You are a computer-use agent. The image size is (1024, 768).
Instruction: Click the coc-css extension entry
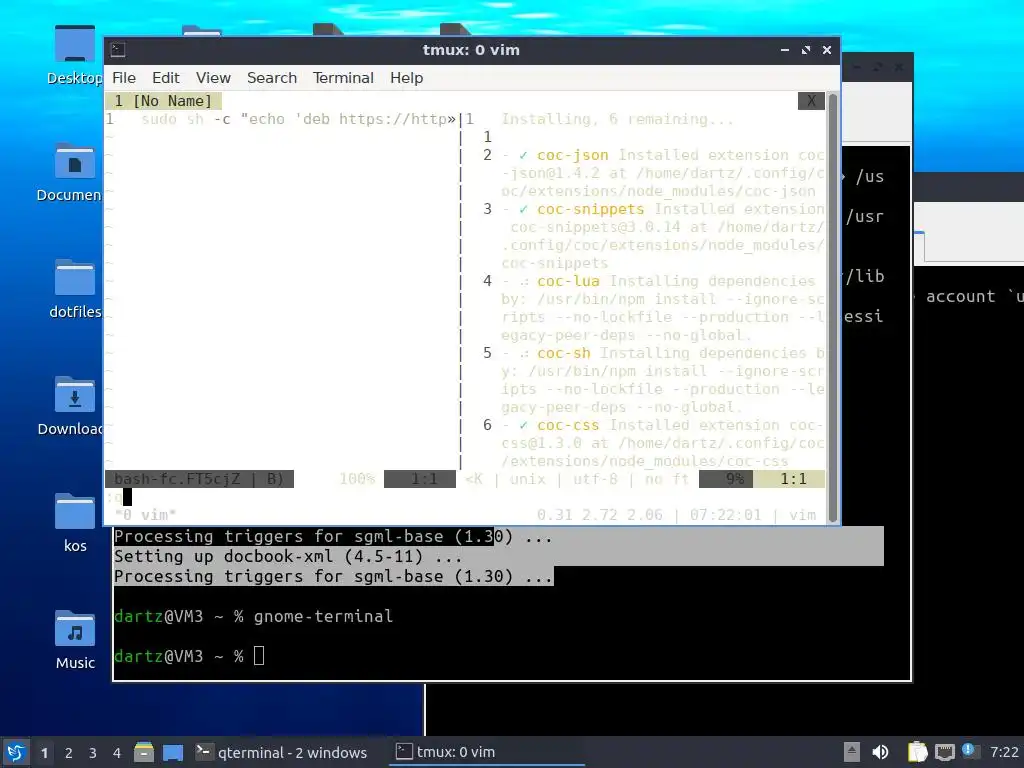[x=568, y=425]
